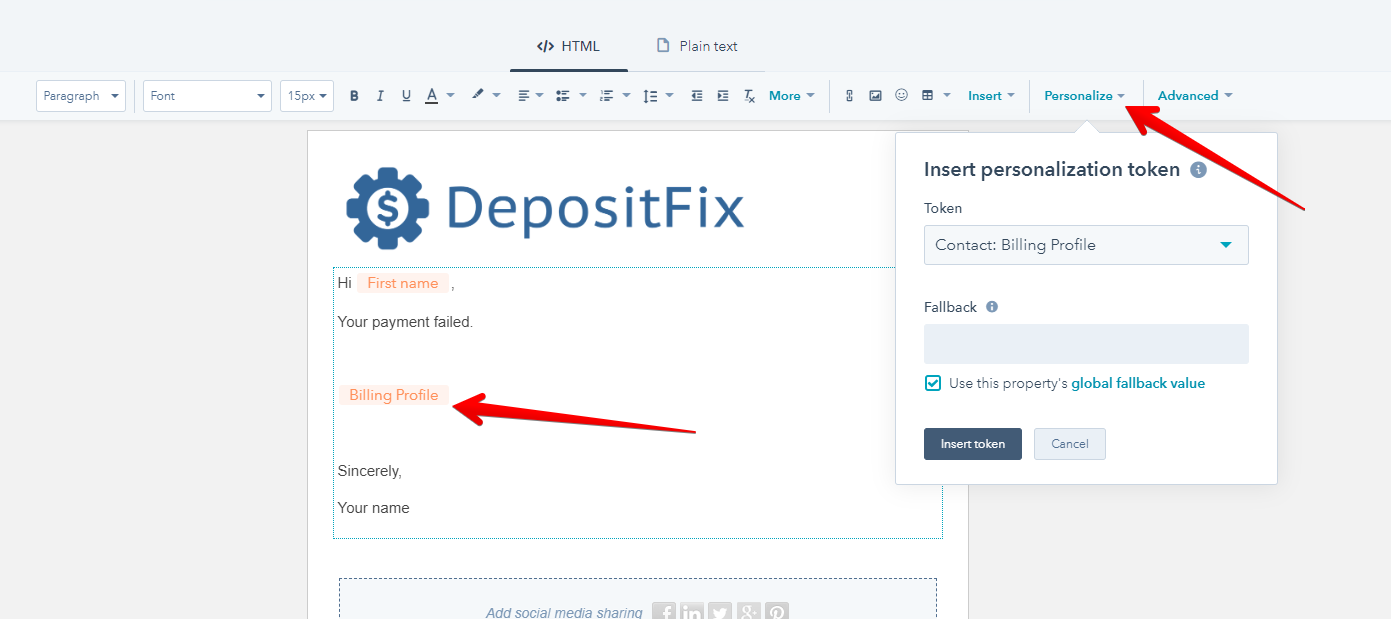Expand the table dropdown arrow
This screenshot has height=619, width=1391.
pyautogui.click(x=946, y=96)
